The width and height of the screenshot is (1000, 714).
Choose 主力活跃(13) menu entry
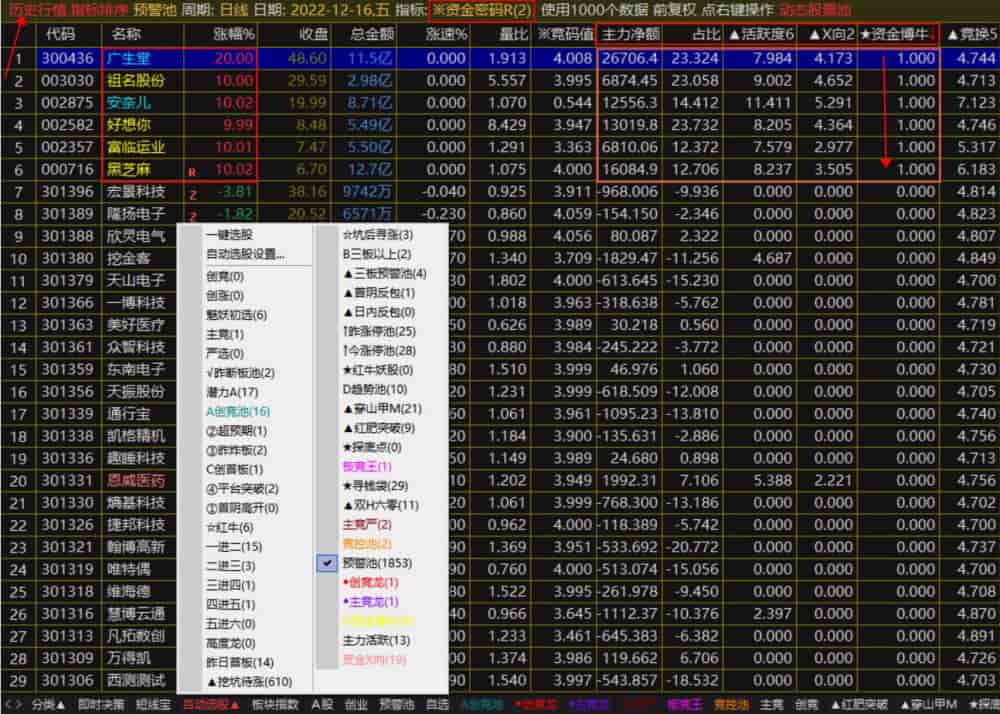[376, 641]
